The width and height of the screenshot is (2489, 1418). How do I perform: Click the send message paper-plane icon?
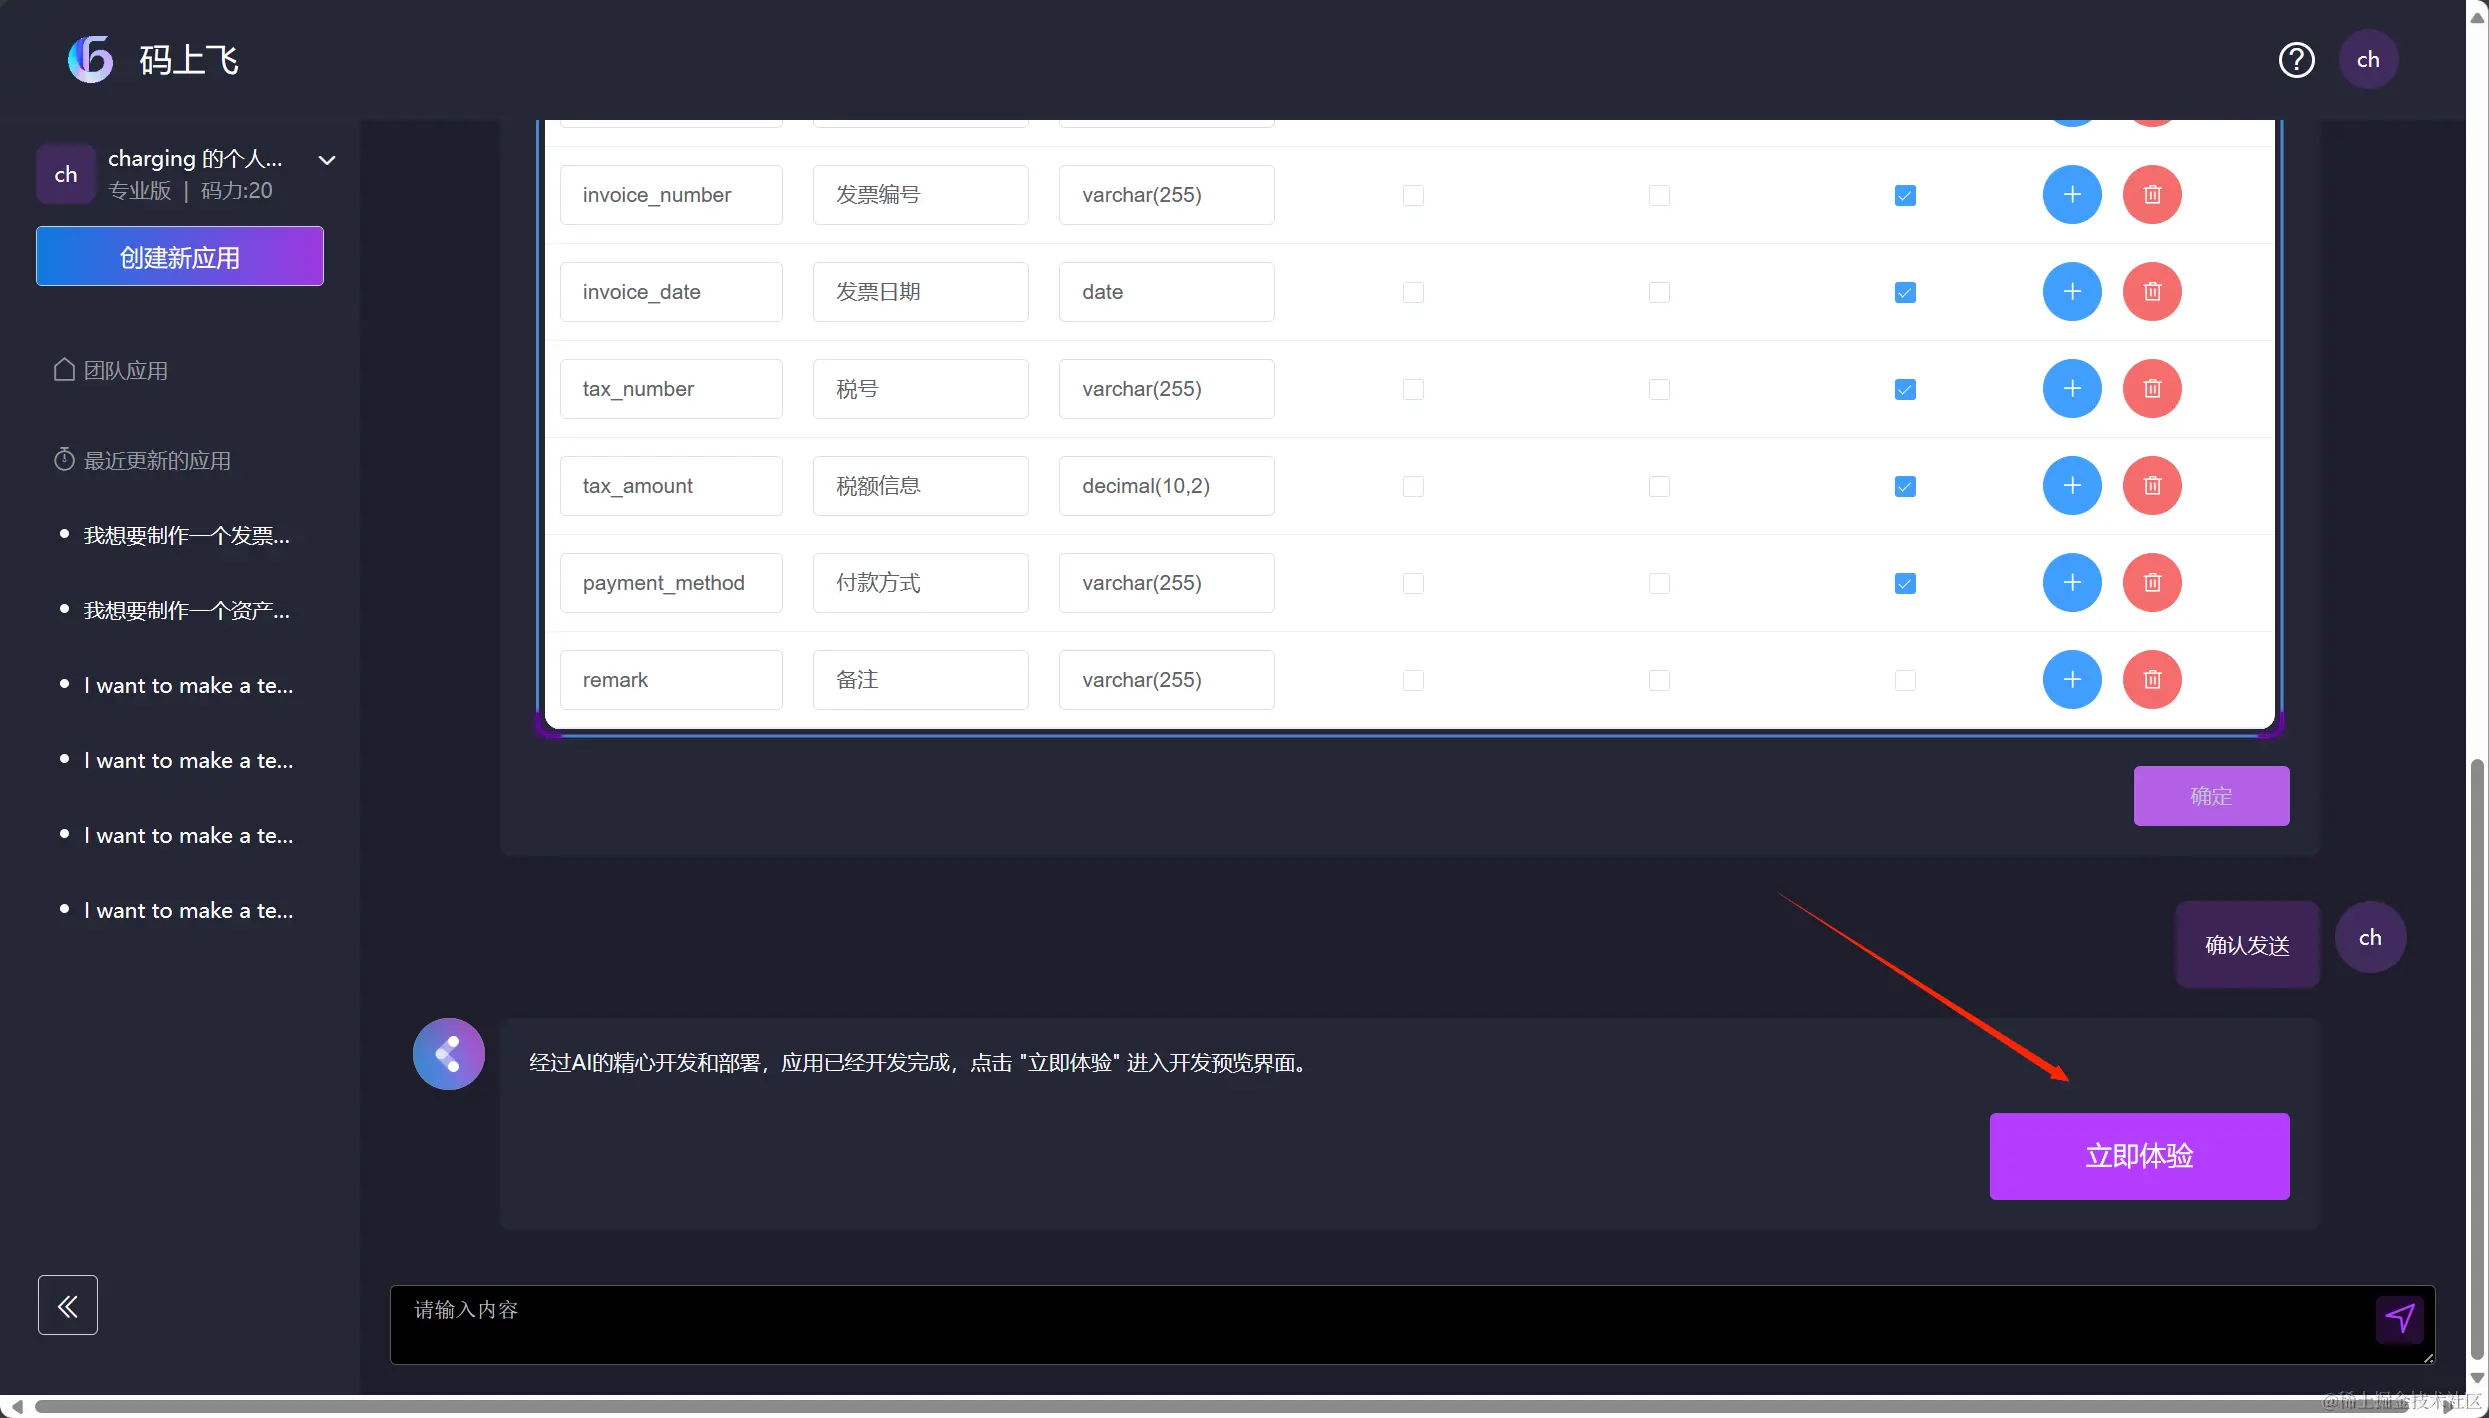tap(2400, 1319)
